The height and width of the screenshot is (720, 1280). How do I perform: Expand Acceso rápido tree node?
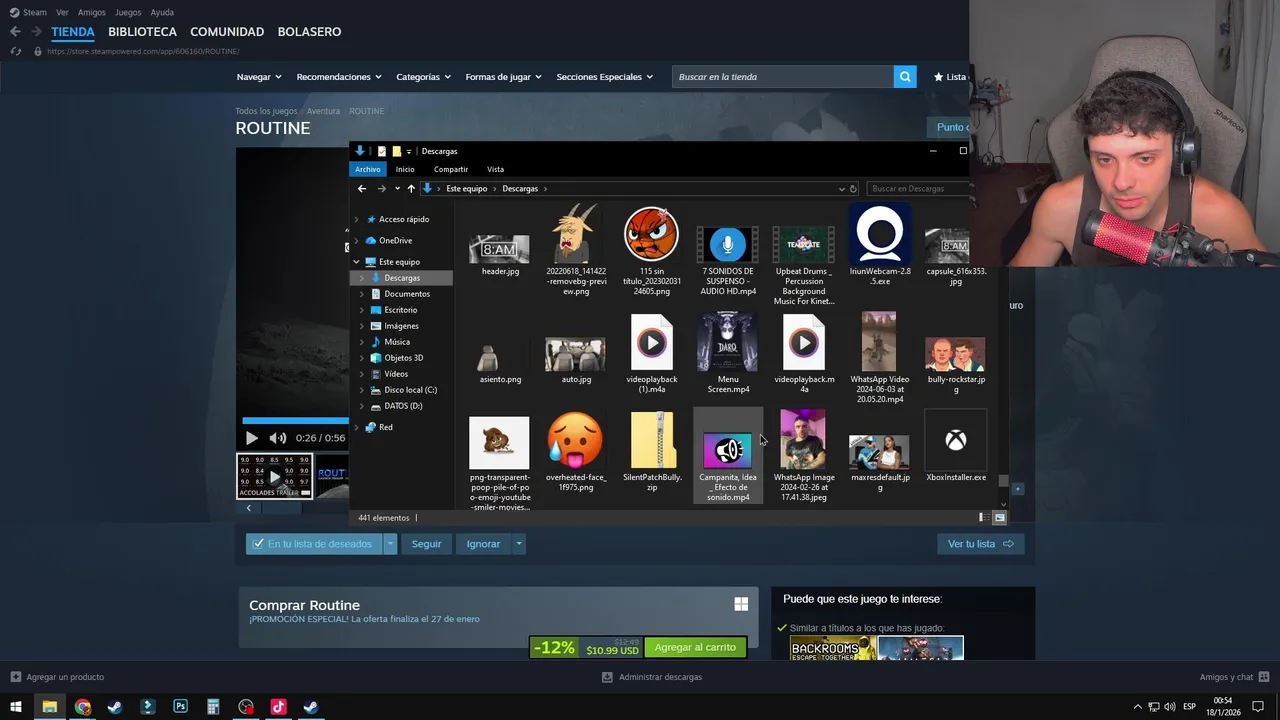click(356, 219)
